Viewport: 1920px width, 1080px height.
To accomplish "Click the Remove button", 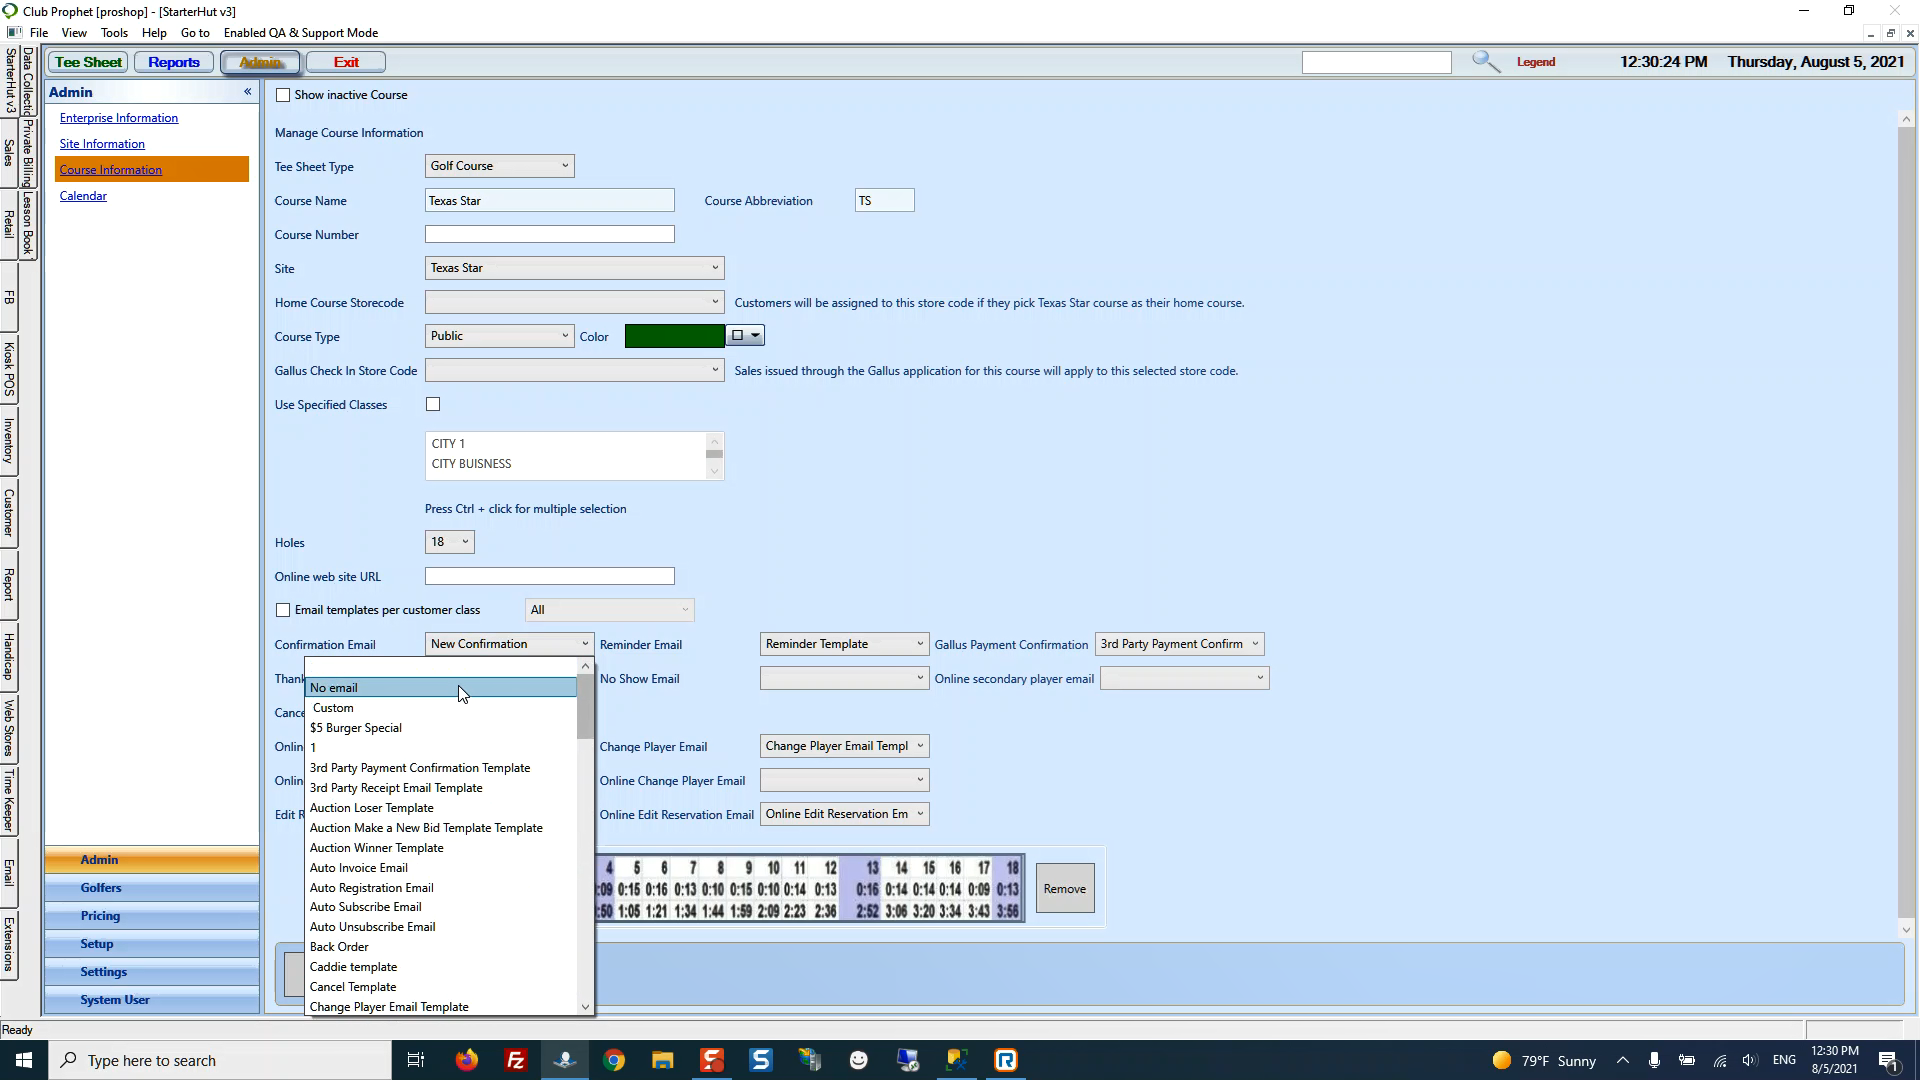I will (x=1064, y=888).
